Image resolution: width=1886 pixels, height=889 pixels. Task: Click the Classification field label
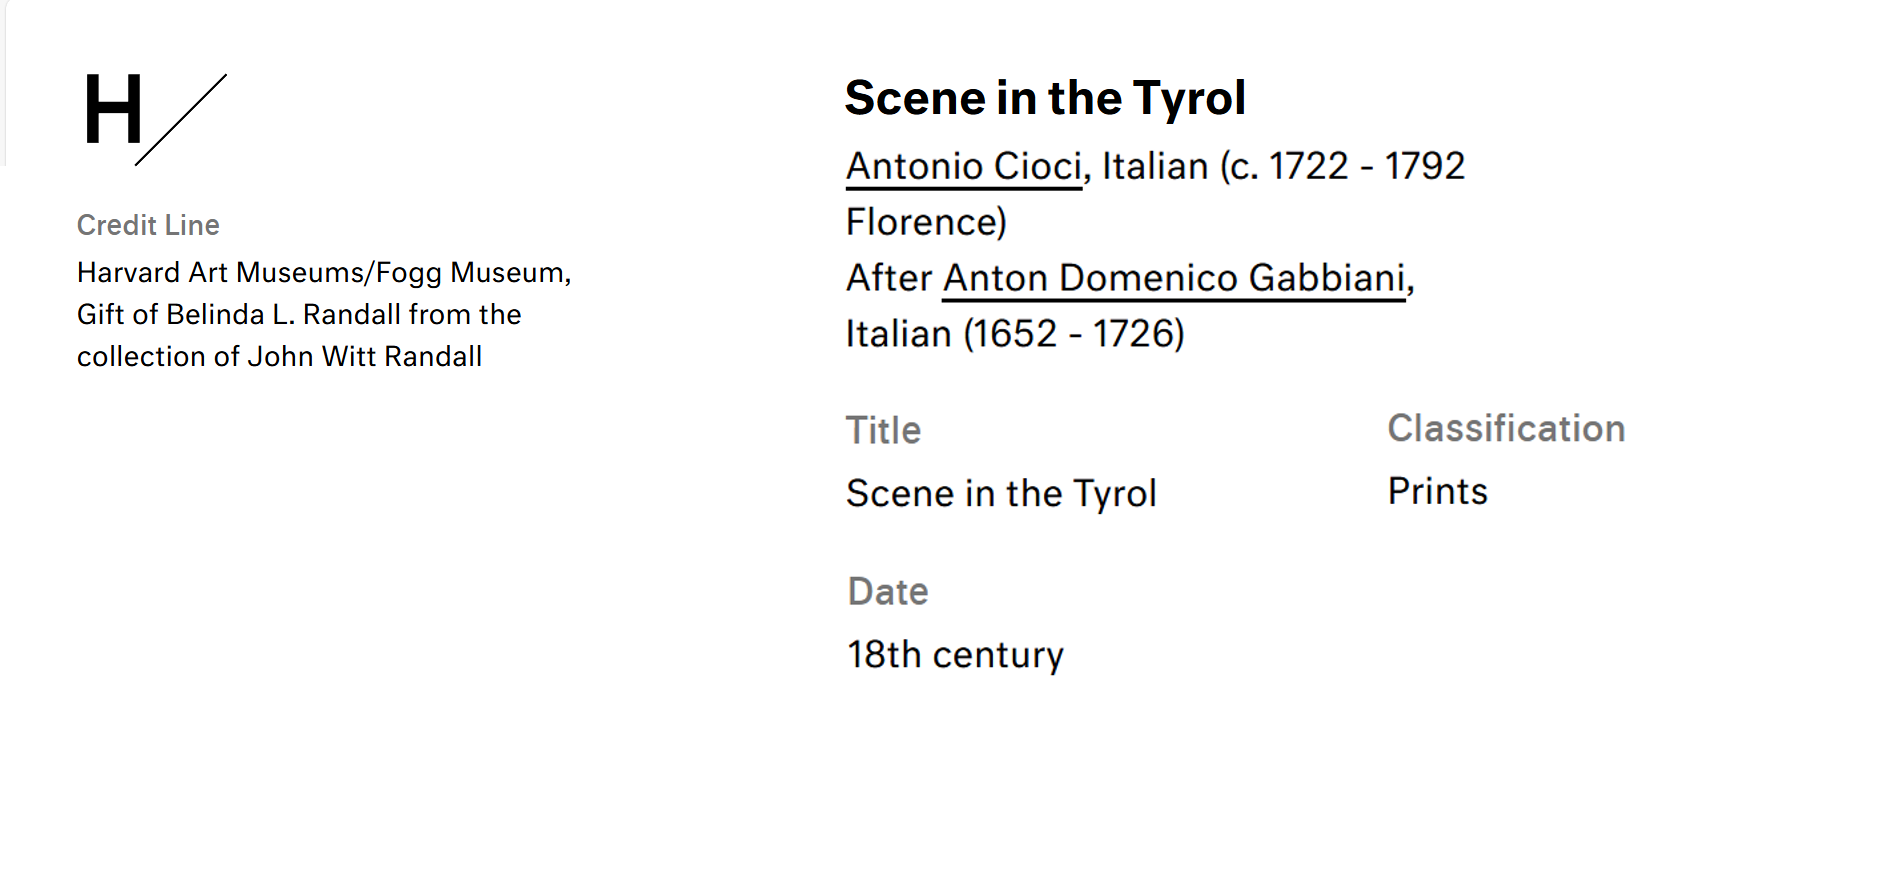1506,428
